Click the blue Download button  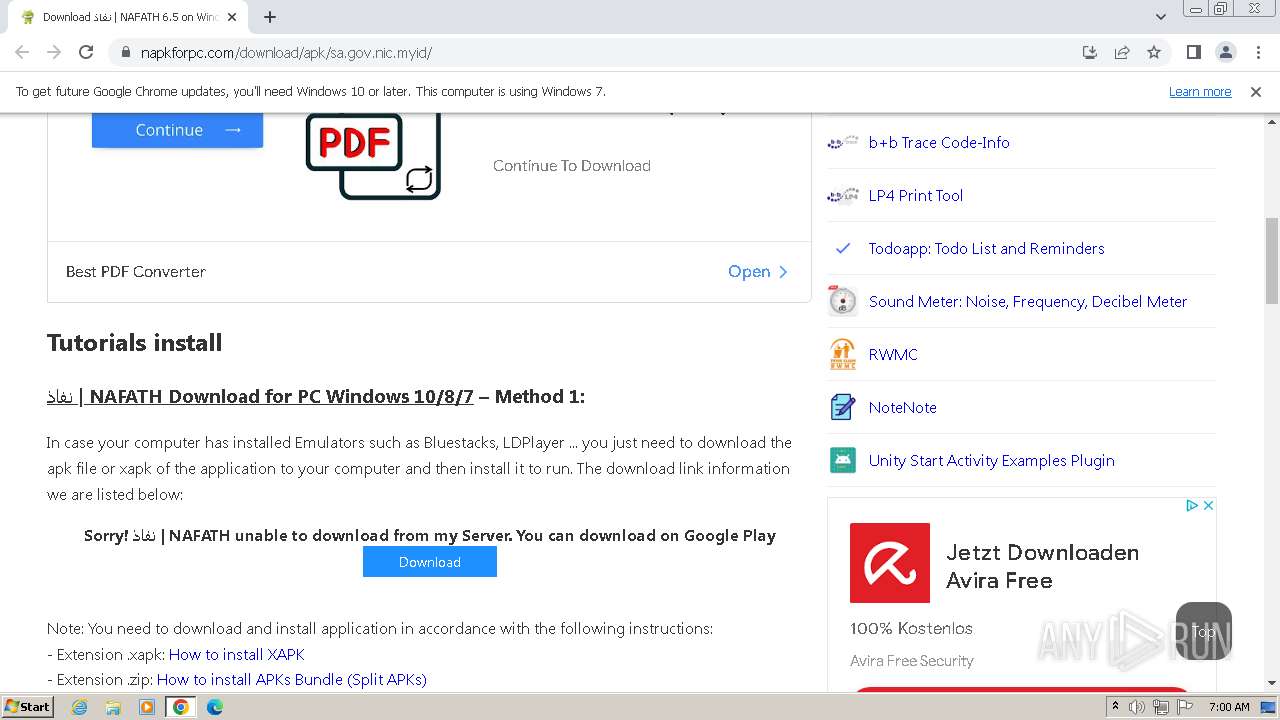coord(430,562)
